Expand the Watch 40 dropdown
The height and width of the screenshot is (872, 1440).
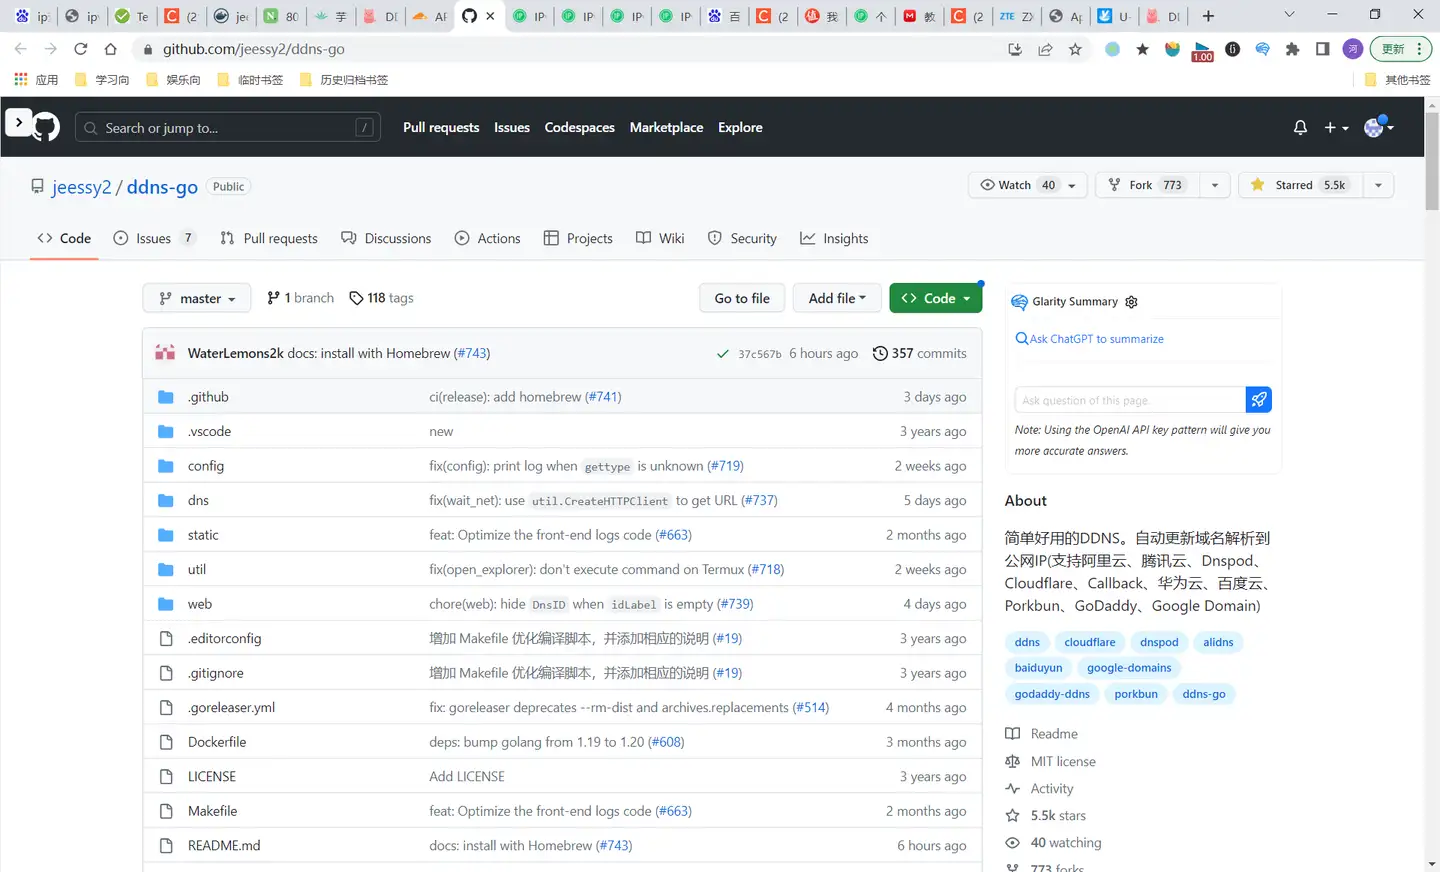point(1028,185)
